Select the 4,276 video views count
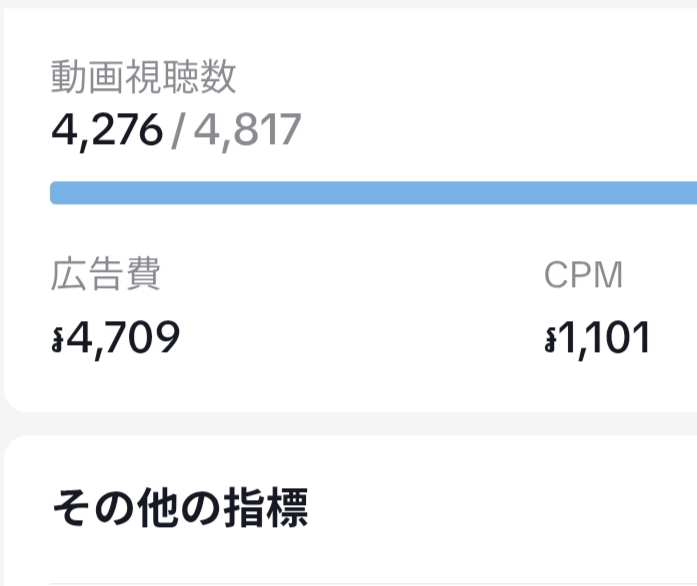 (x=106, y=130)
